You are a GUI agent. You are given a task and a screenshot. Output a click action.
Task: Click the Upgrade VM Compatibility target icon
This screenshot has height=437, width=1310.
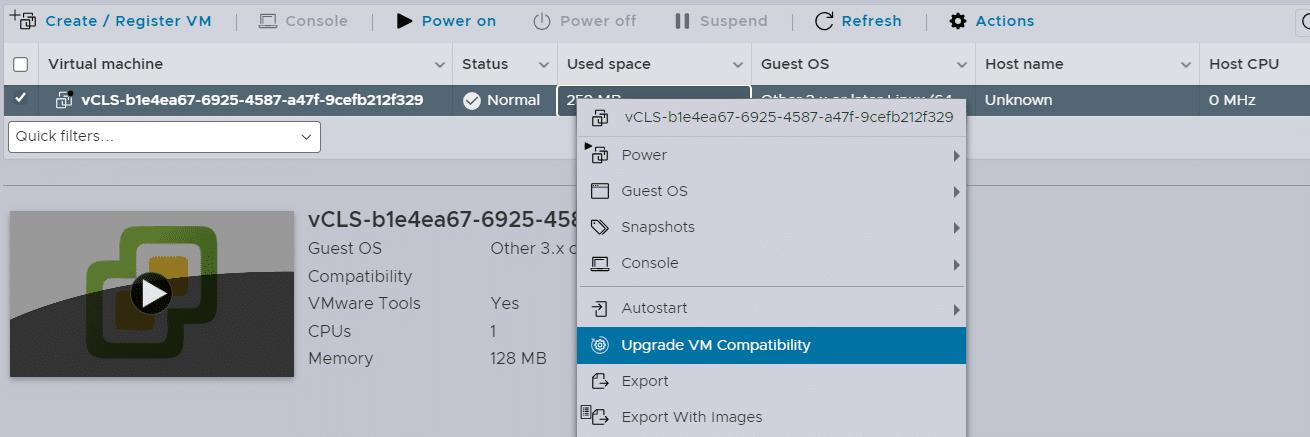pos(600,345)
